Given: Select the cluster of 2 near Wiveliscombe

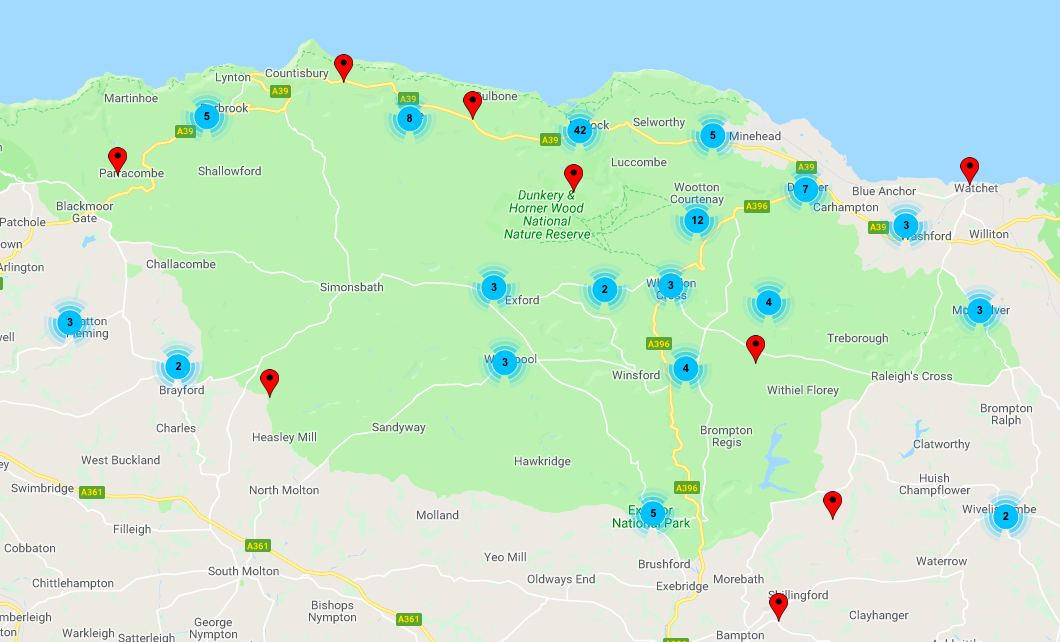Looking at the screenshot, I should 1004,517.
